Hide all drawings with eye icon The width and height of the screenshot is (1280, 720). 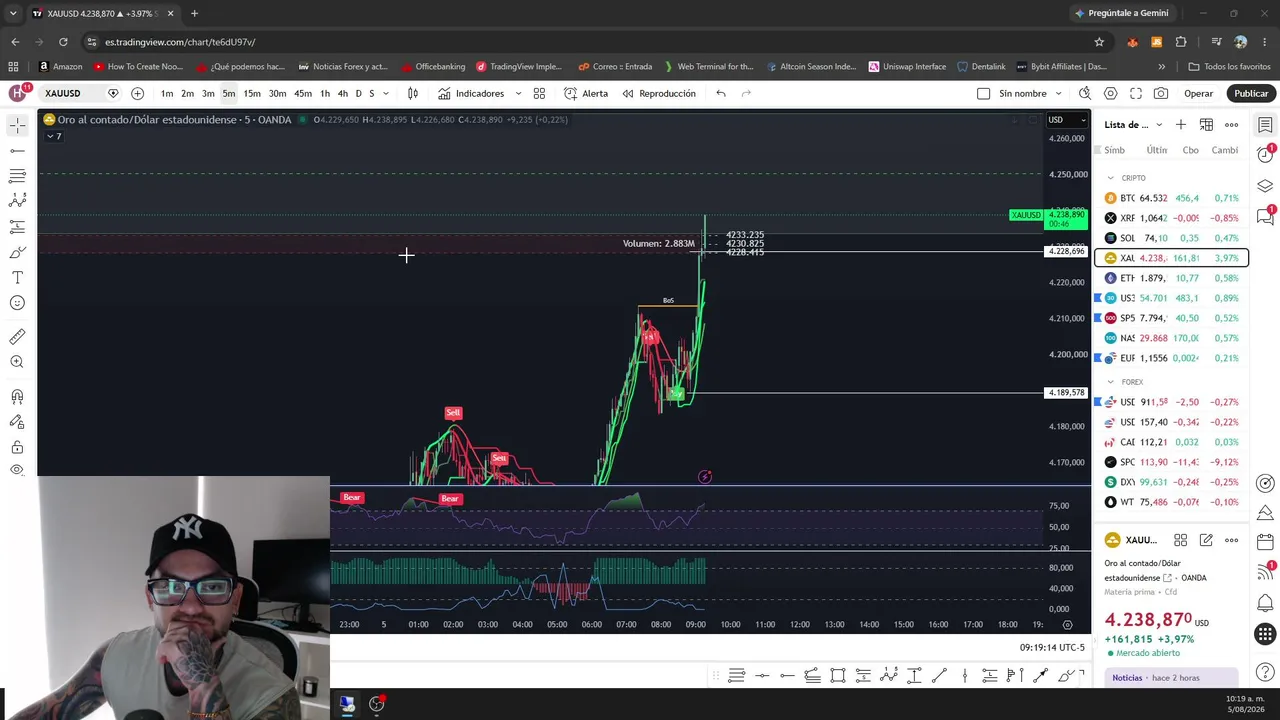[17, 470]
